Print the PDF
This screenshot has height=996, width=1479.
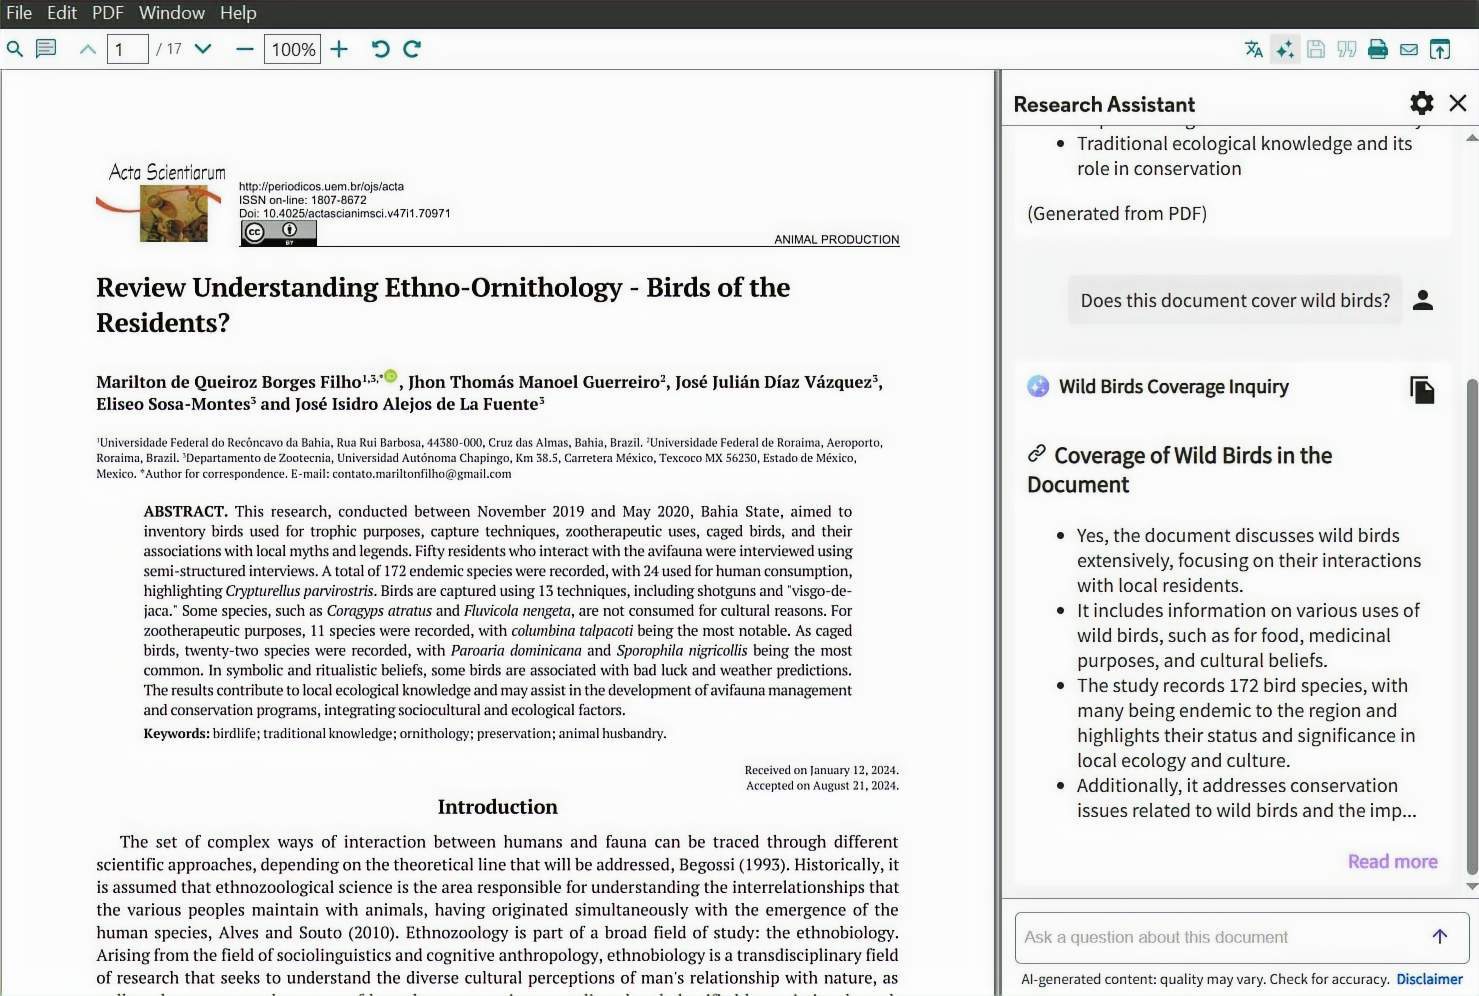[x=1378, y=48]
